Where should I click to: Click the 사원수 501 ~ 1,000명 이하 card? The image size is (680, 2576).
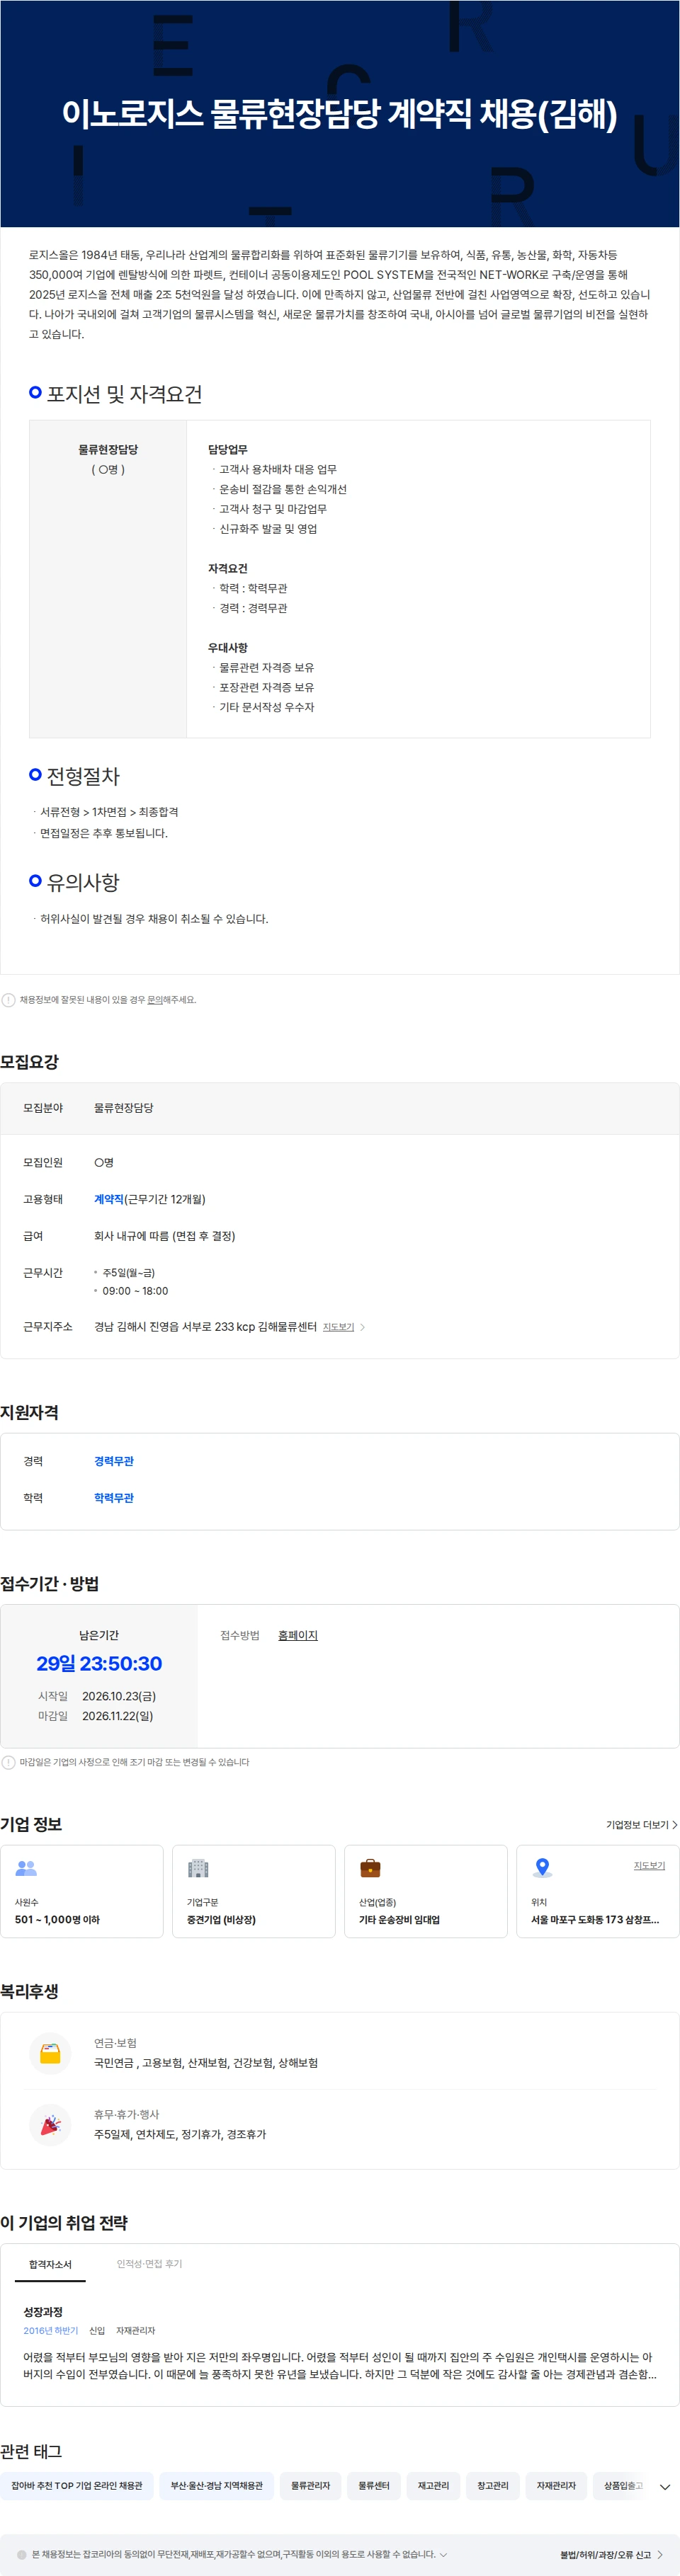click(x=82, y=1891)
